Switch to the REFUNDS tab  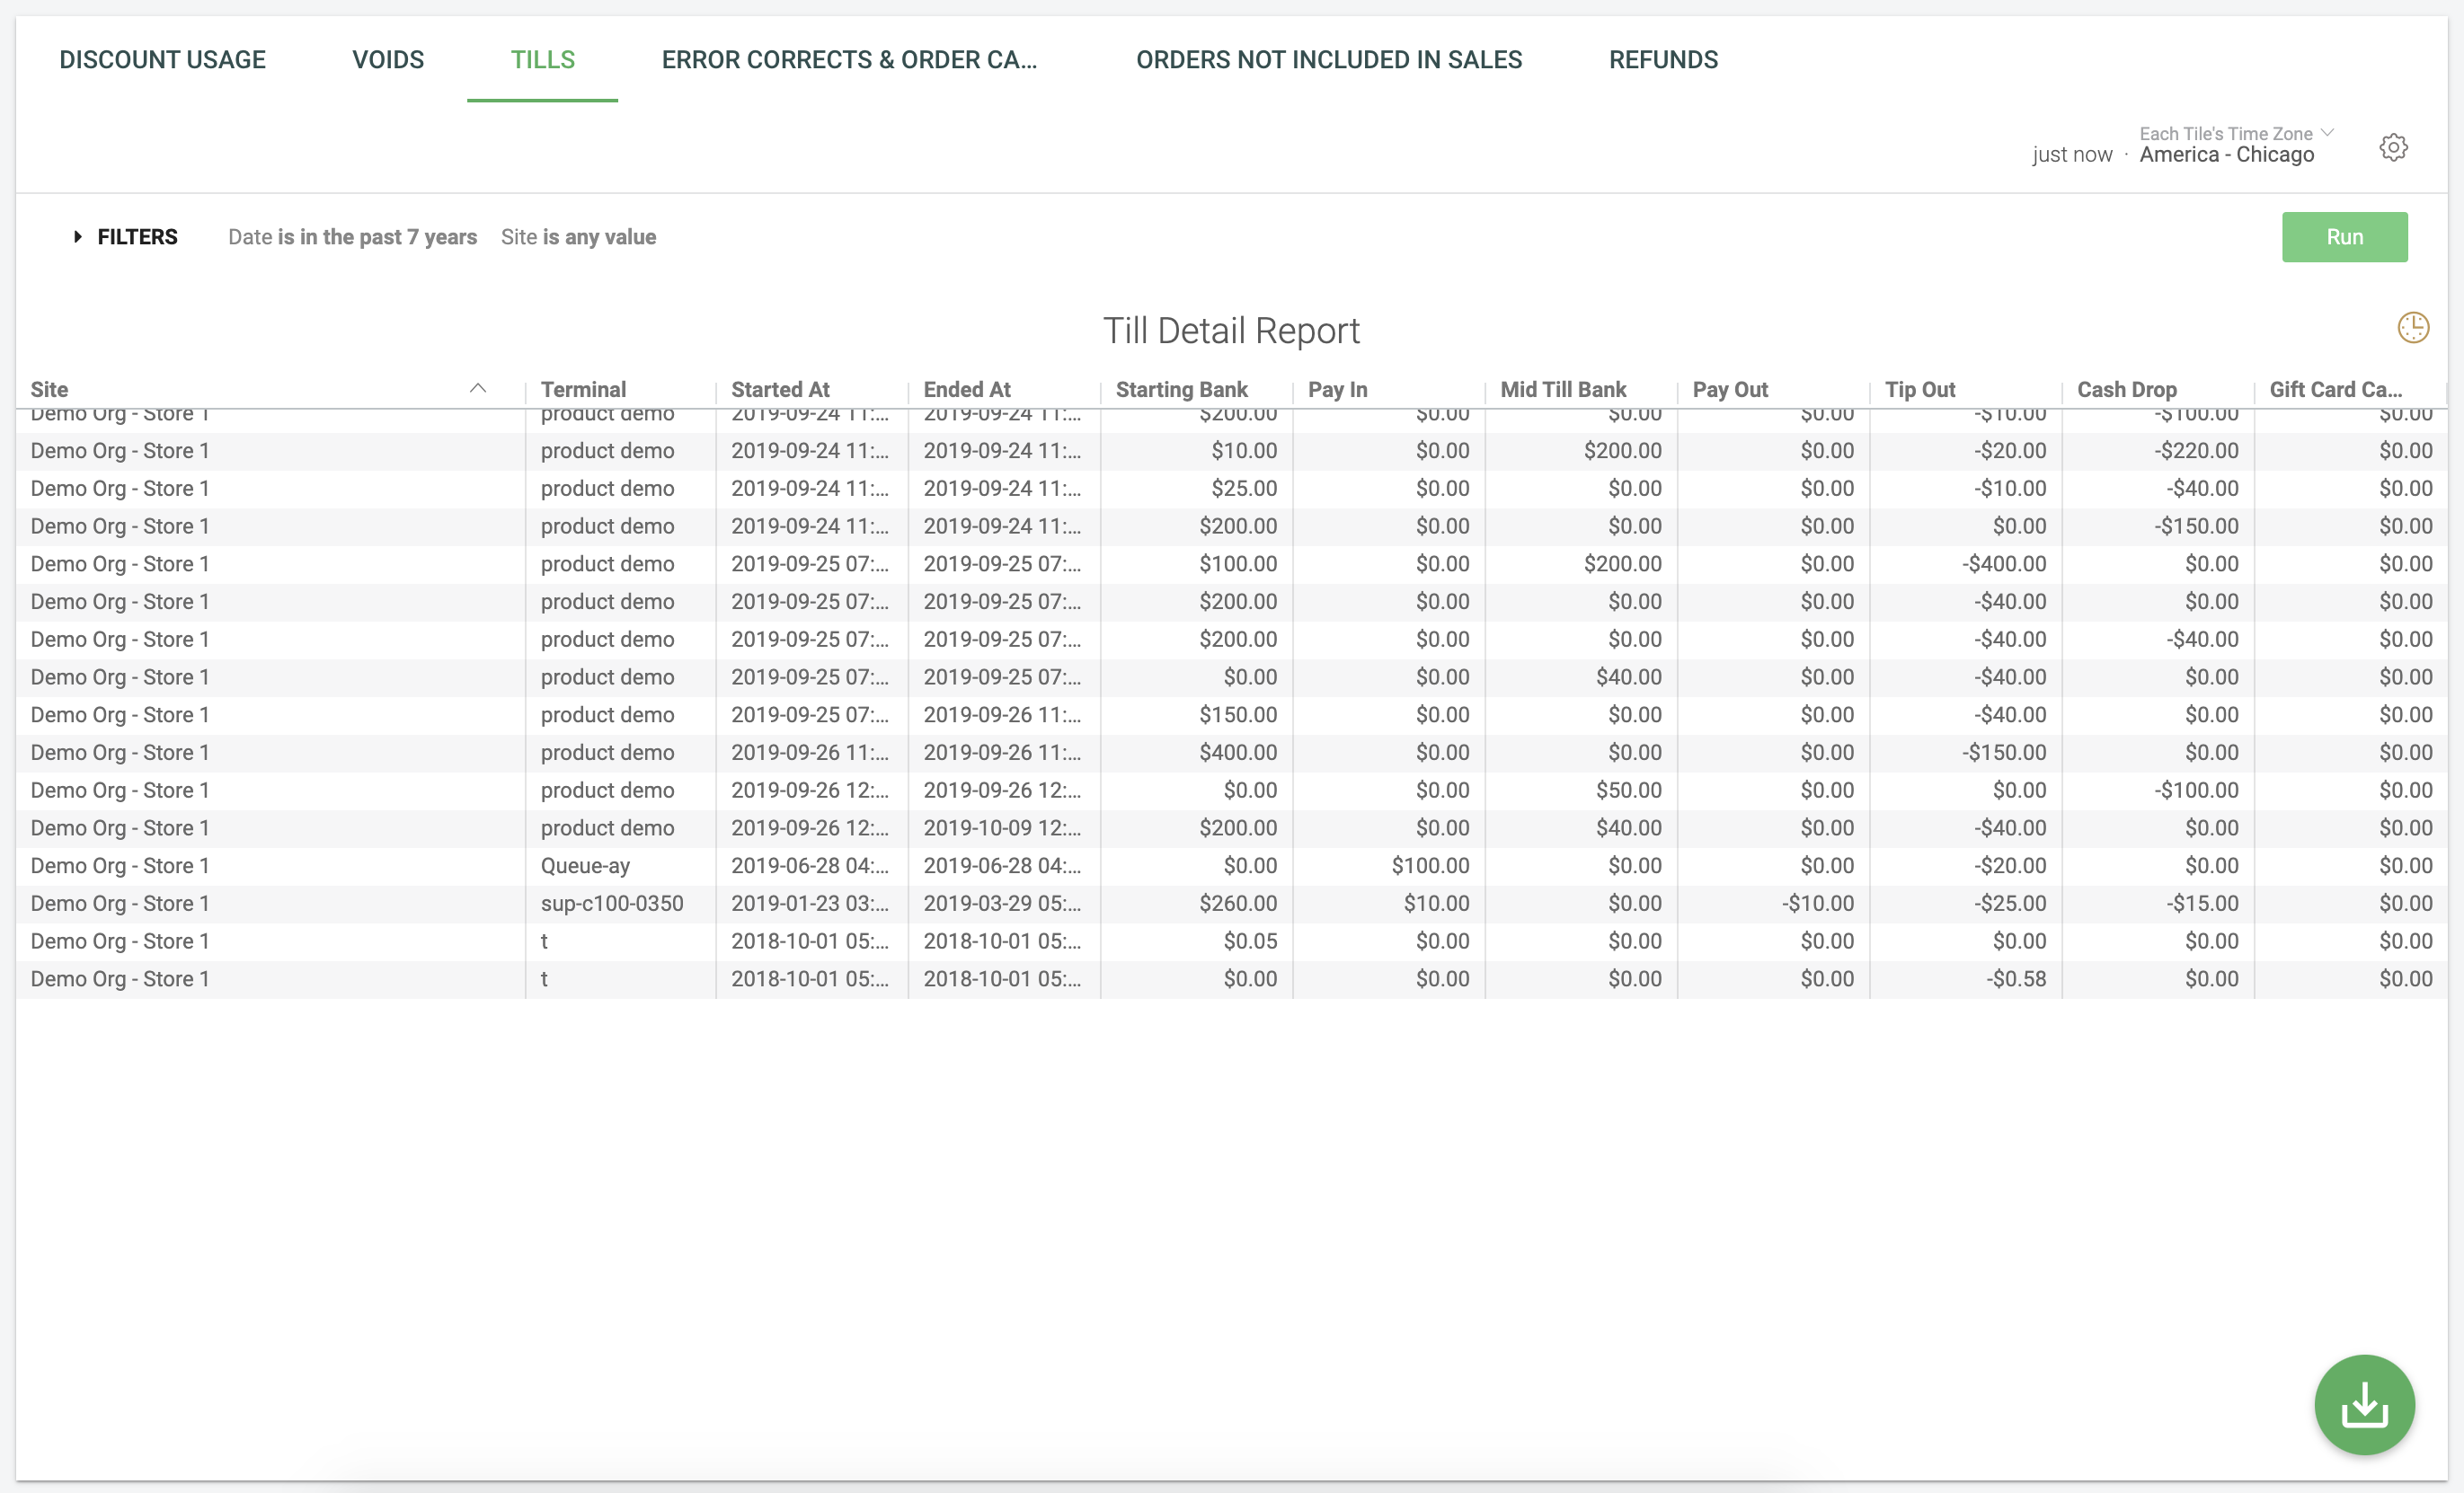click(1663, 60)
